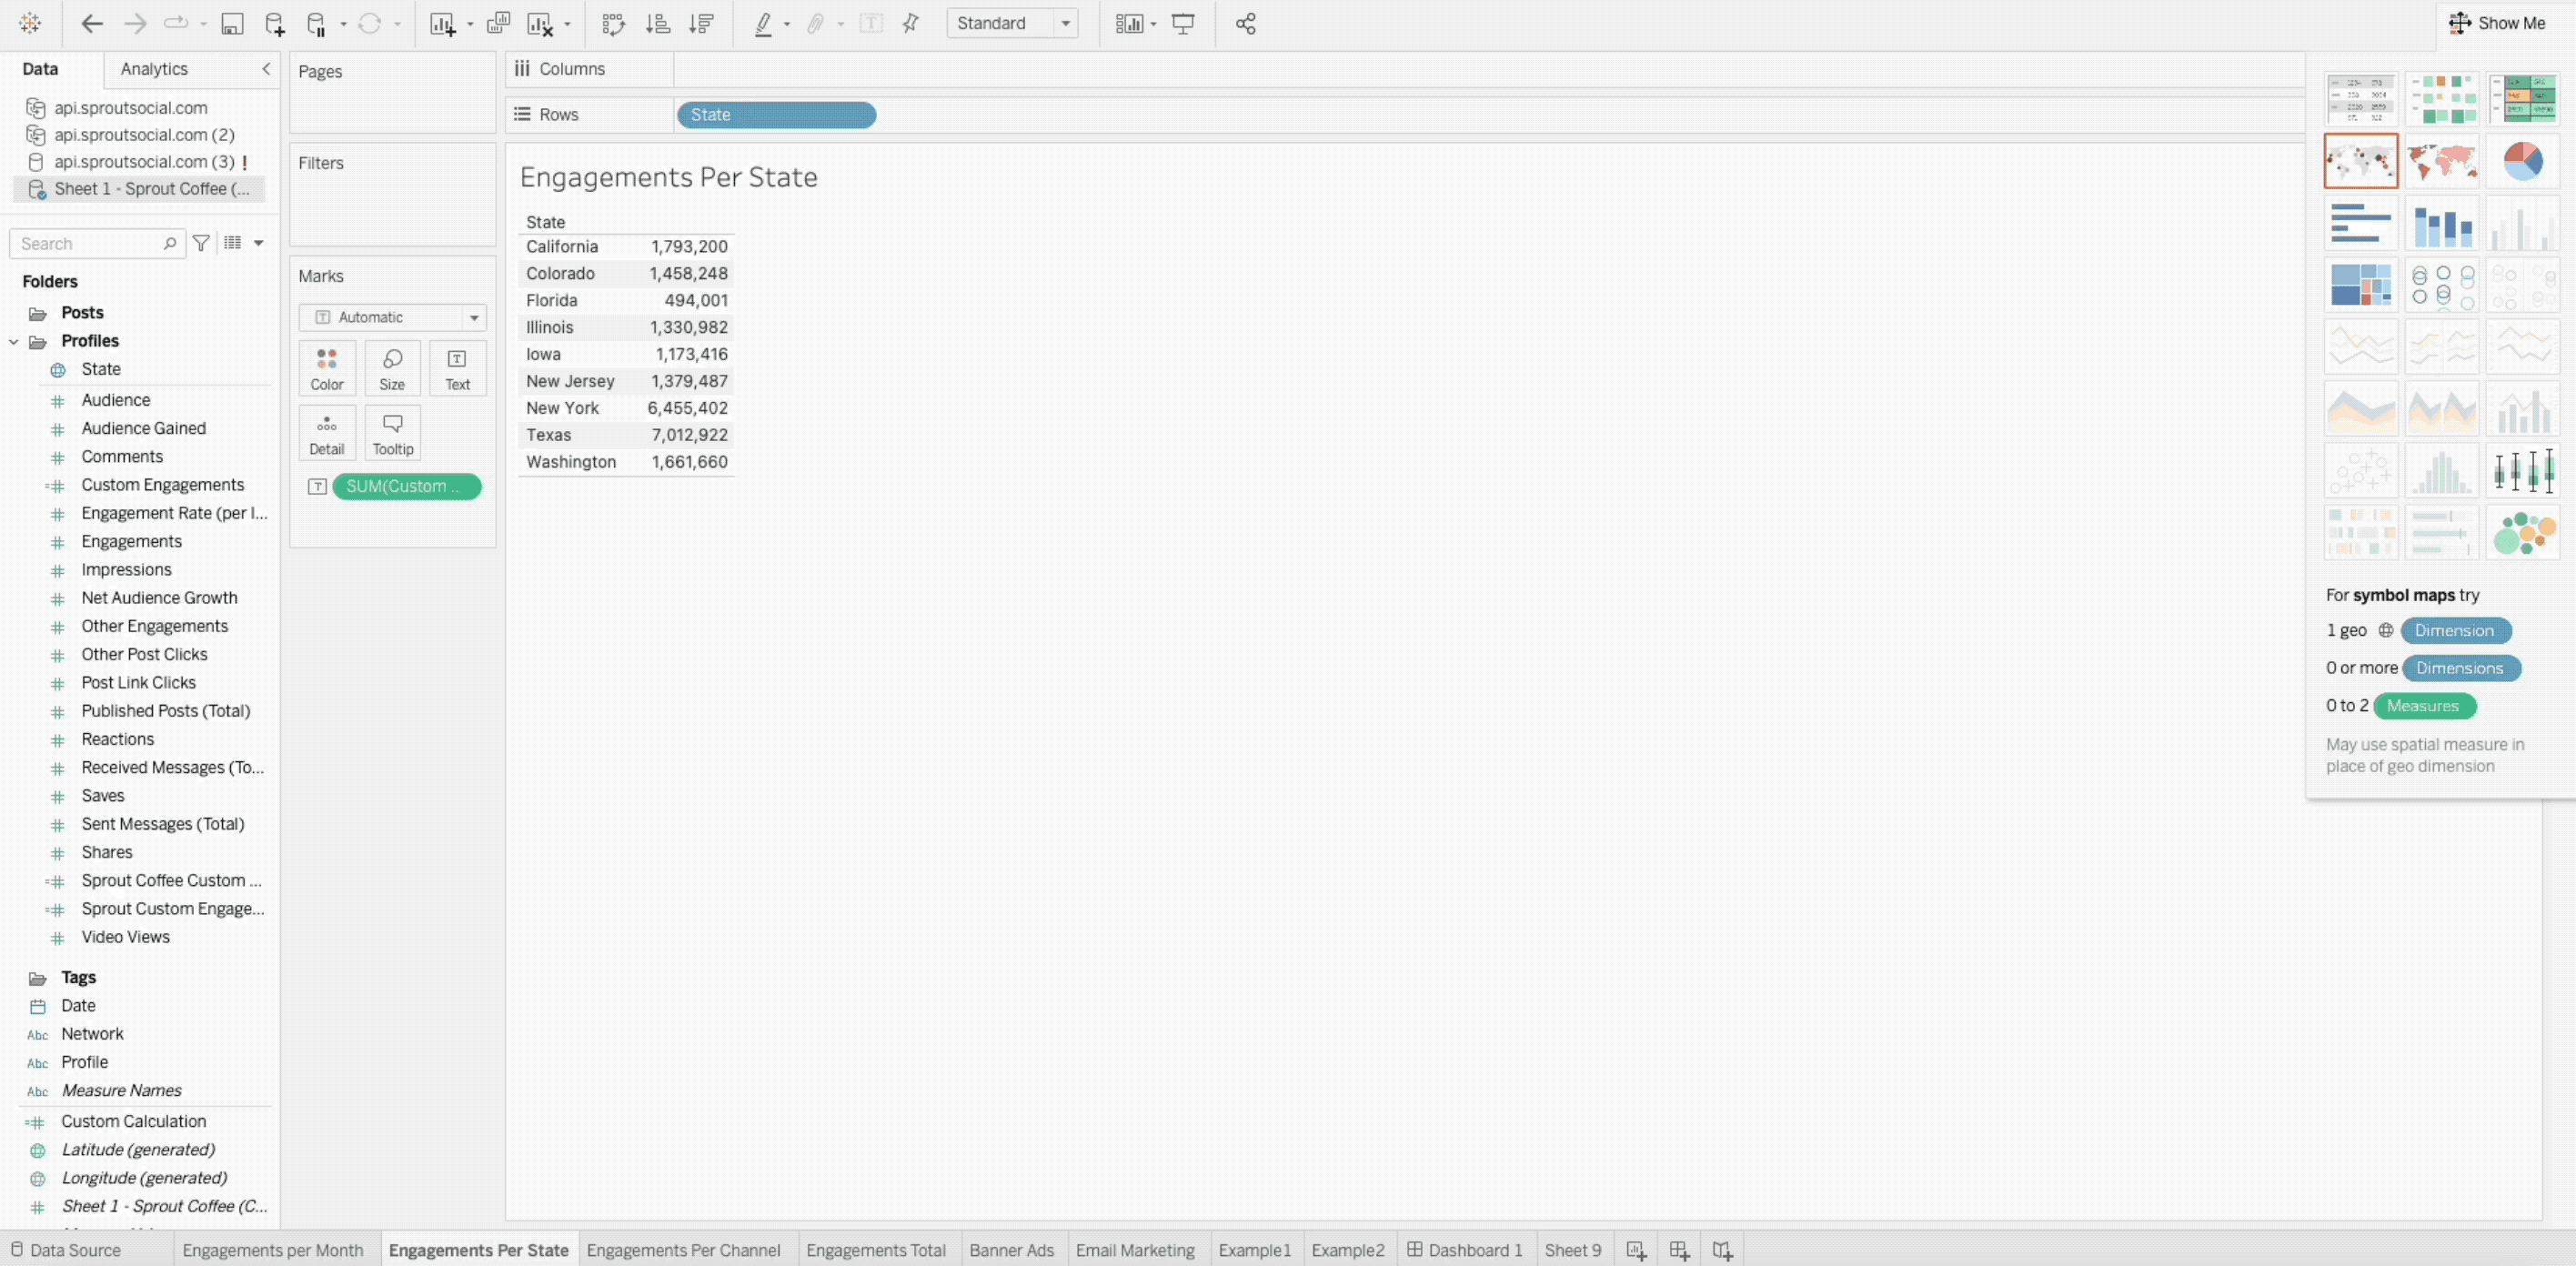
Task: Open the Banner Ads sheet tab
Action: click(x=1011, y=1250)
